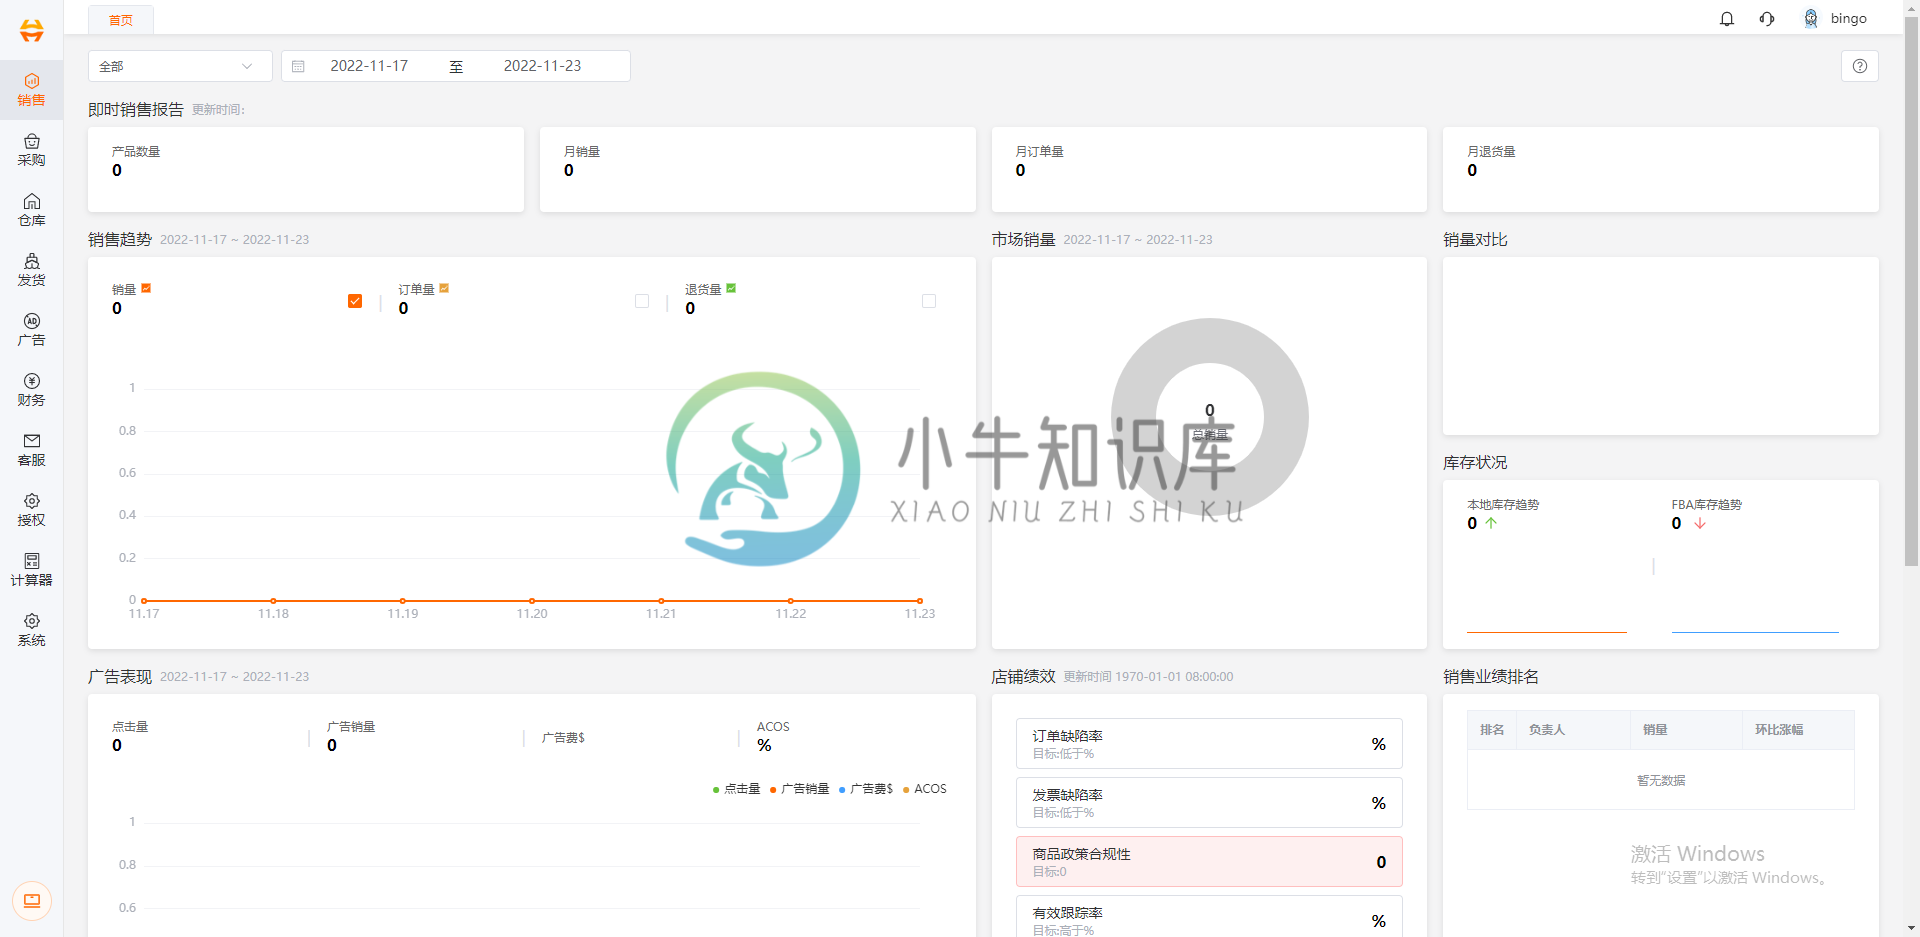This screenshot has width=1920, height=937.
Task: Toggle the 点击量 legend item
Action: (736, 789)
